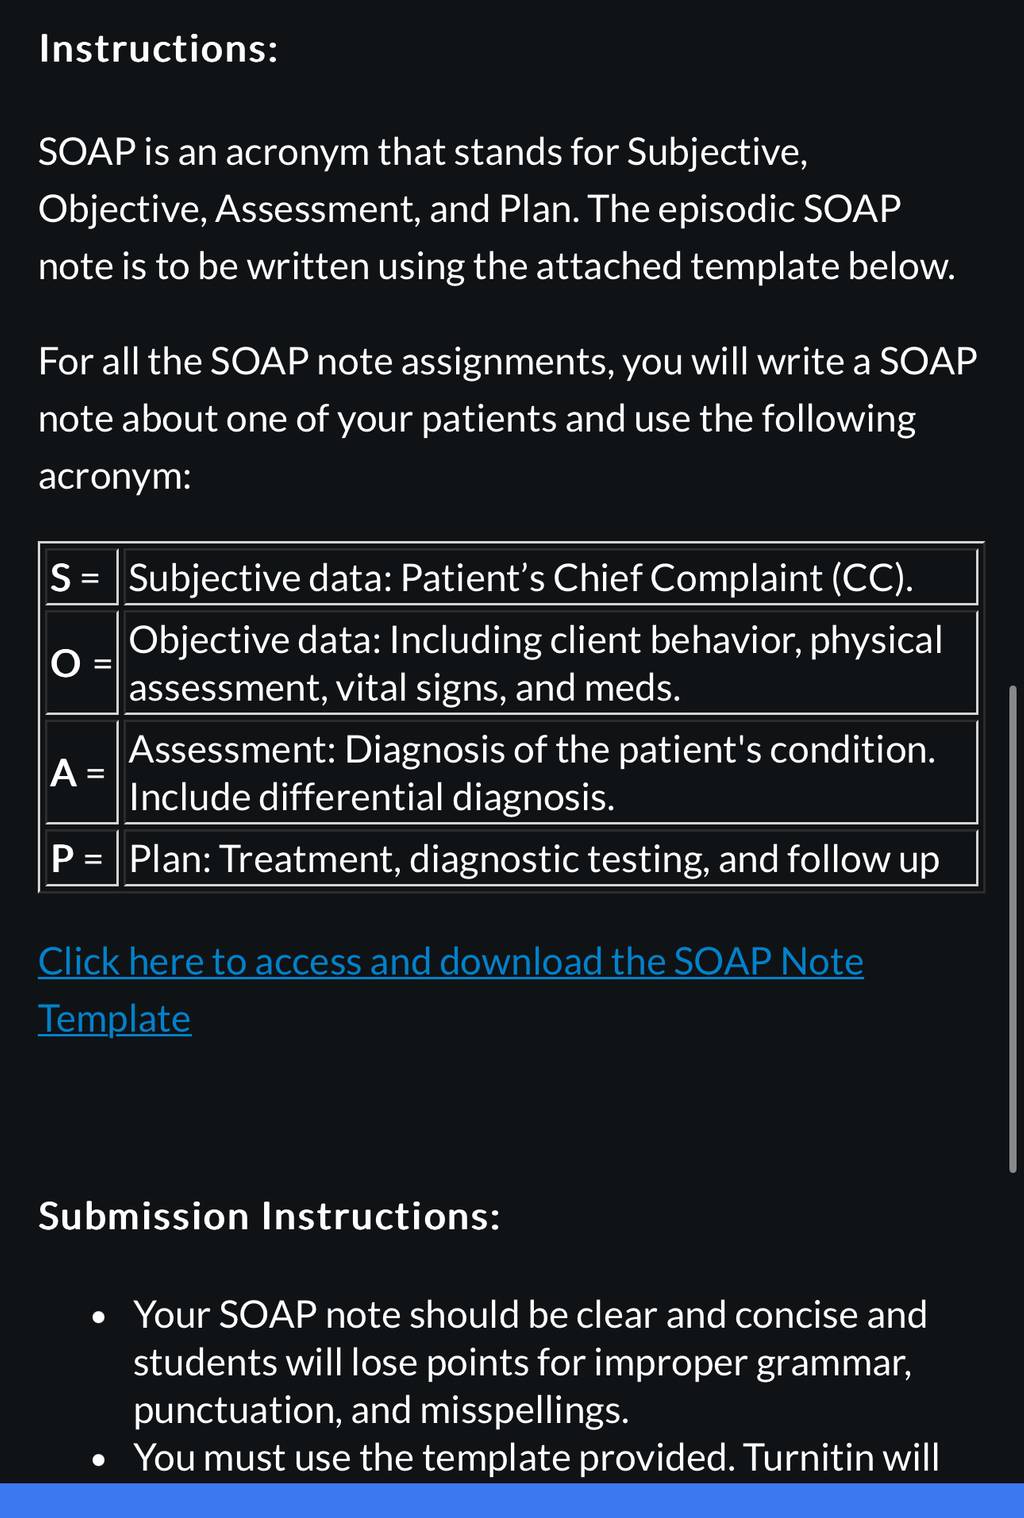Click the 'S =' table cell
Image resolution: width=1024 pixels, height=1518 pixels.
80,578
